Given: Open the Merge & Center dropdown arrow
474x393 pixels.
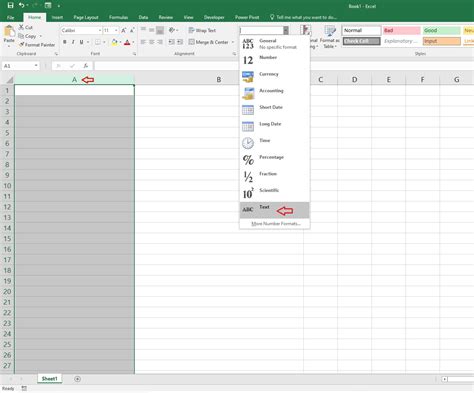Looking at the screenshot, I should [x=233, y=42].
